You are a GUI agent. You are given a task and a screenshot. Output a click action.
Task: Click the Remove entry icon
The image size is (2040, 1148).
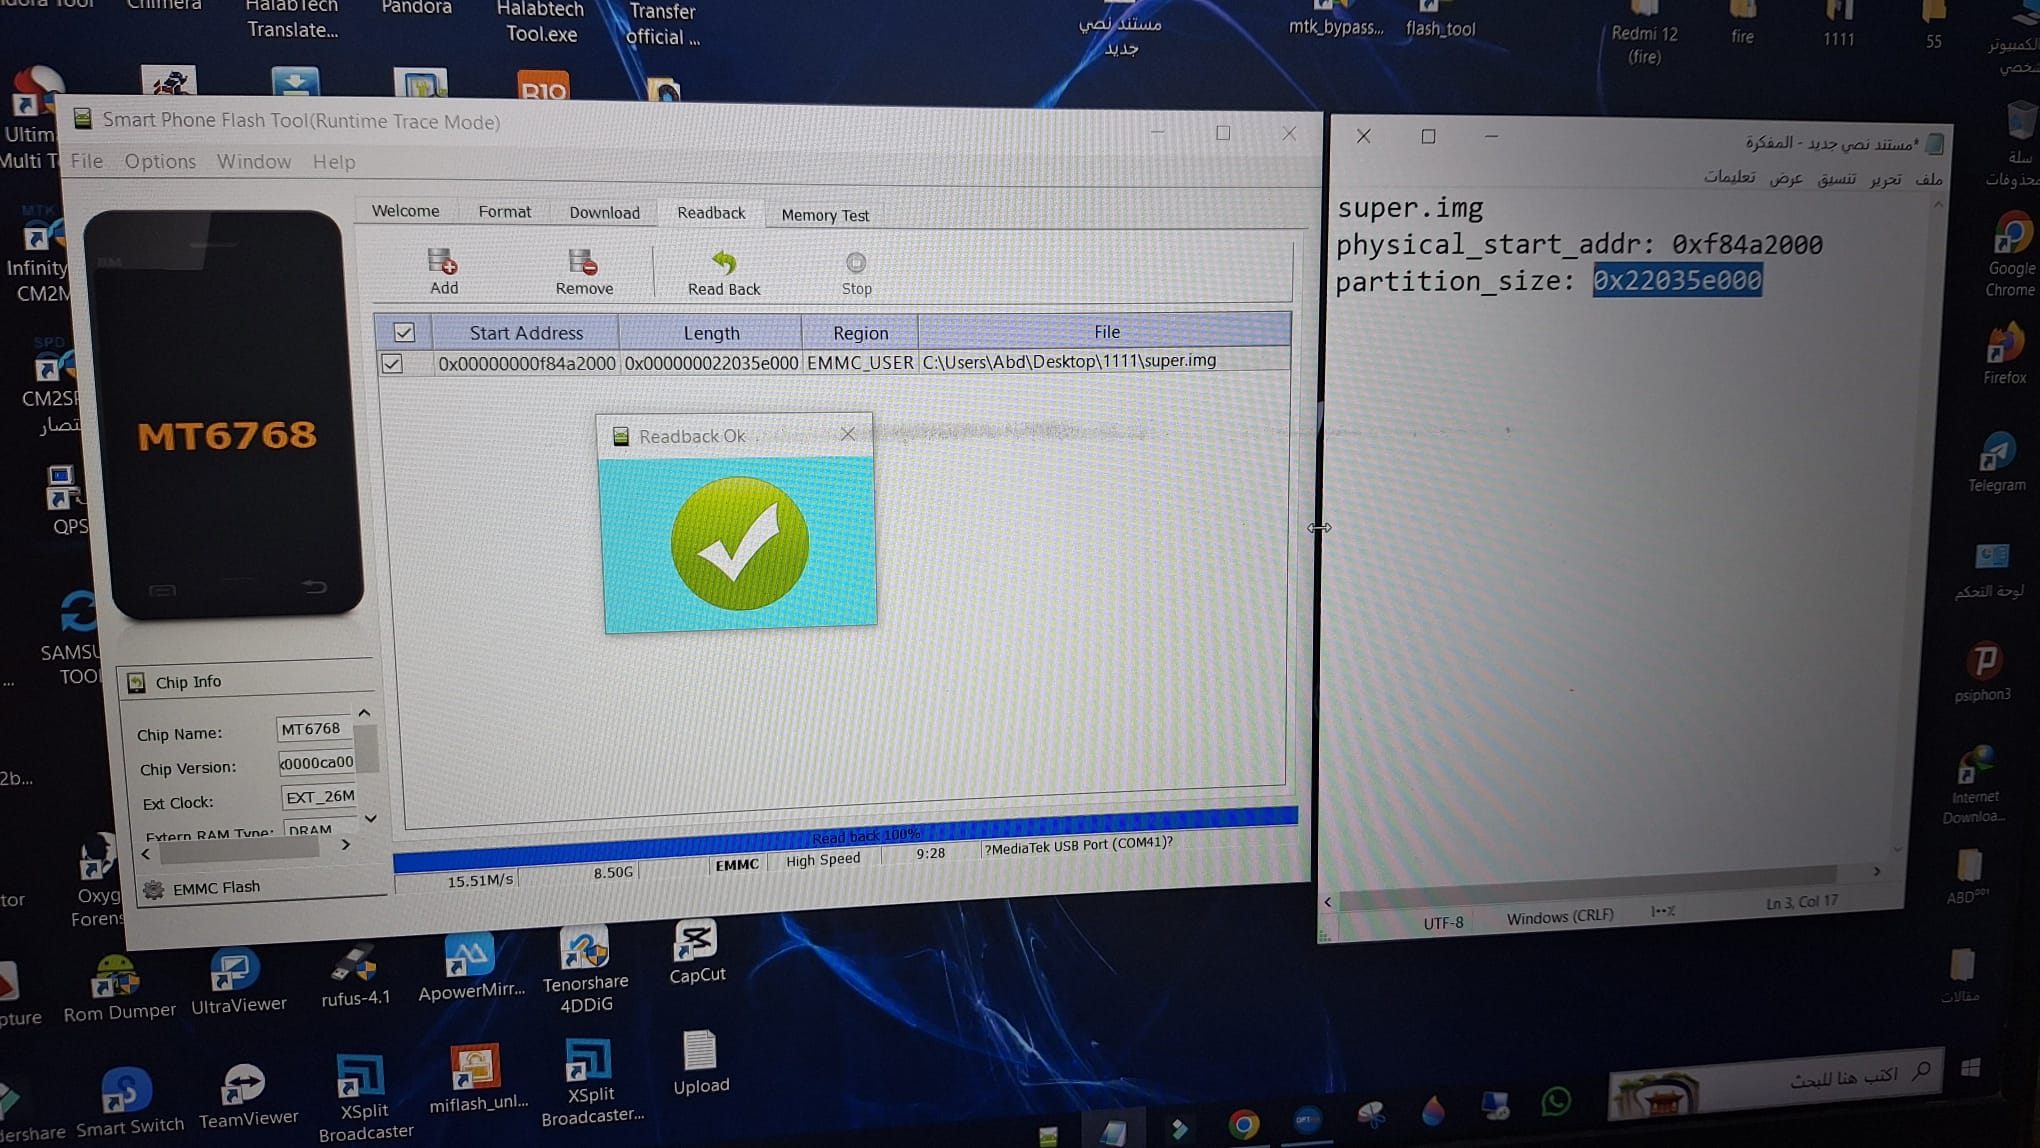(x=583, y=263)
